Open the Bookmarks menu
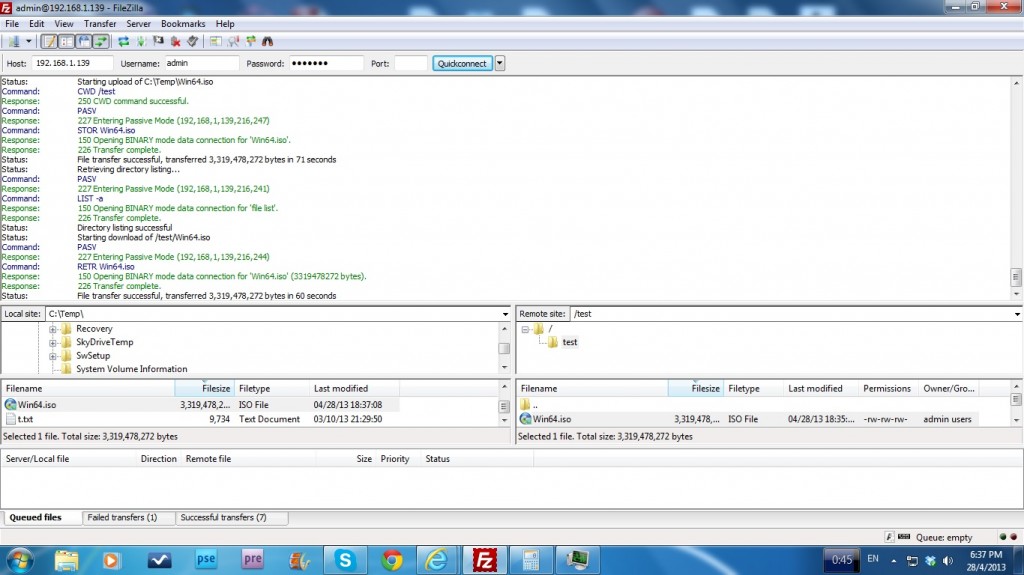Viewport: 1024px width, 575px height. pyautogui.click(x=183, y=24)
